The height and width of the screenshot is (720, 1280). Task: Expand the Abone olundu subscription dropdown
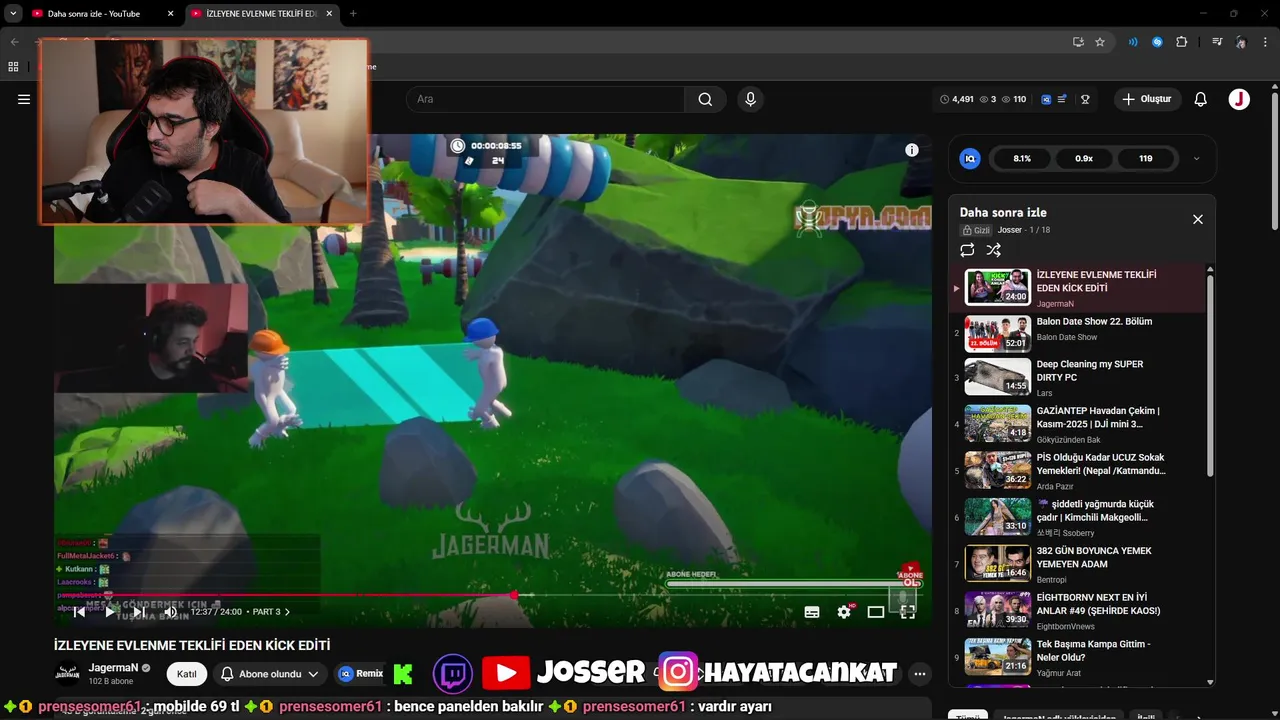tap(270, 674)
